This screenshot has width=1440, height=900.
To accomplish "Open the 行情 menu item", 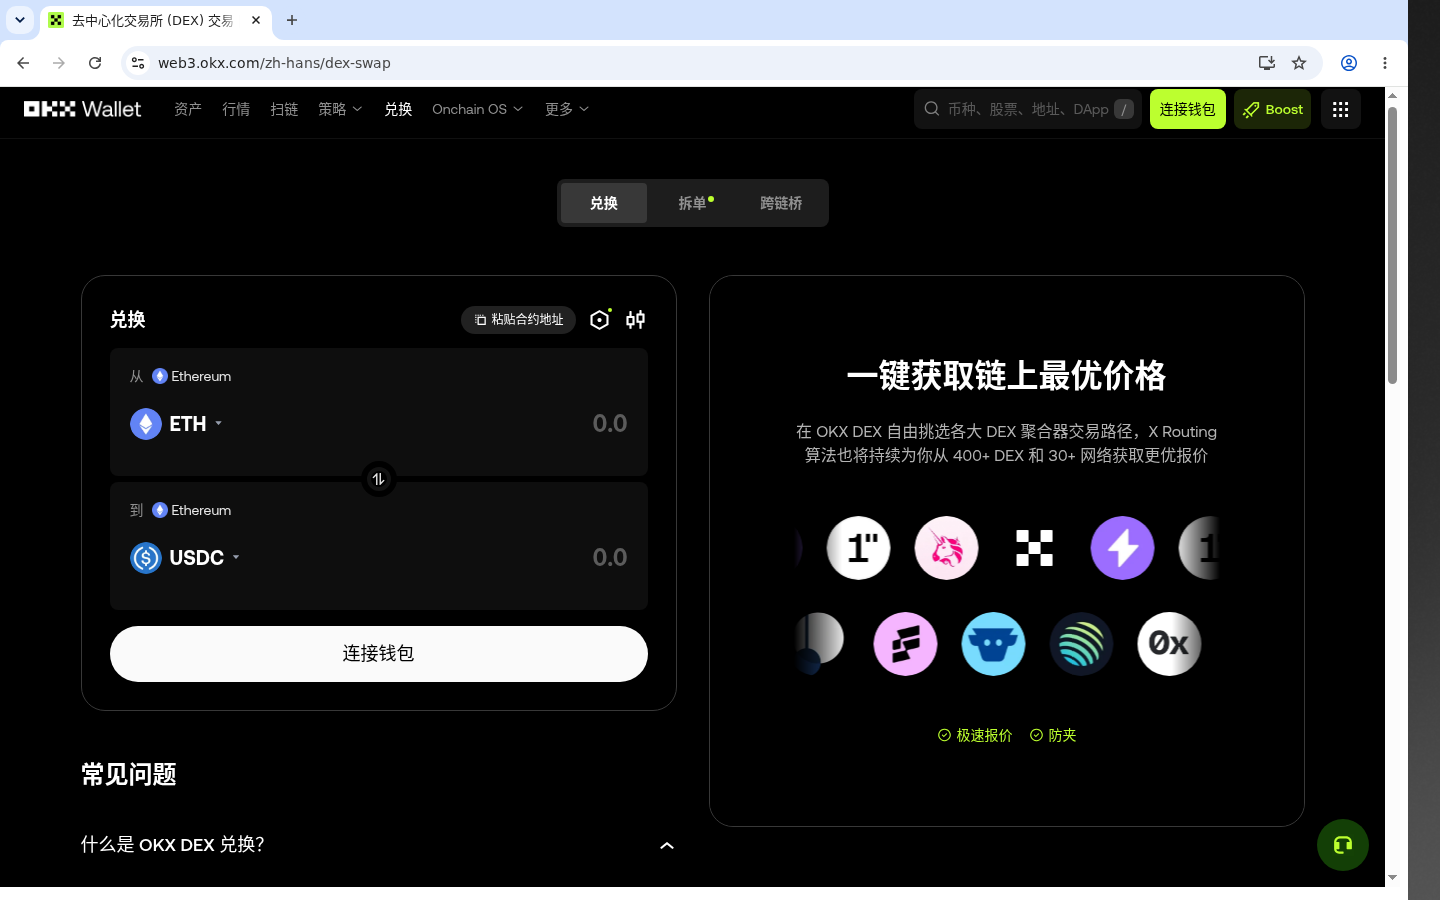I will point(236,109).
